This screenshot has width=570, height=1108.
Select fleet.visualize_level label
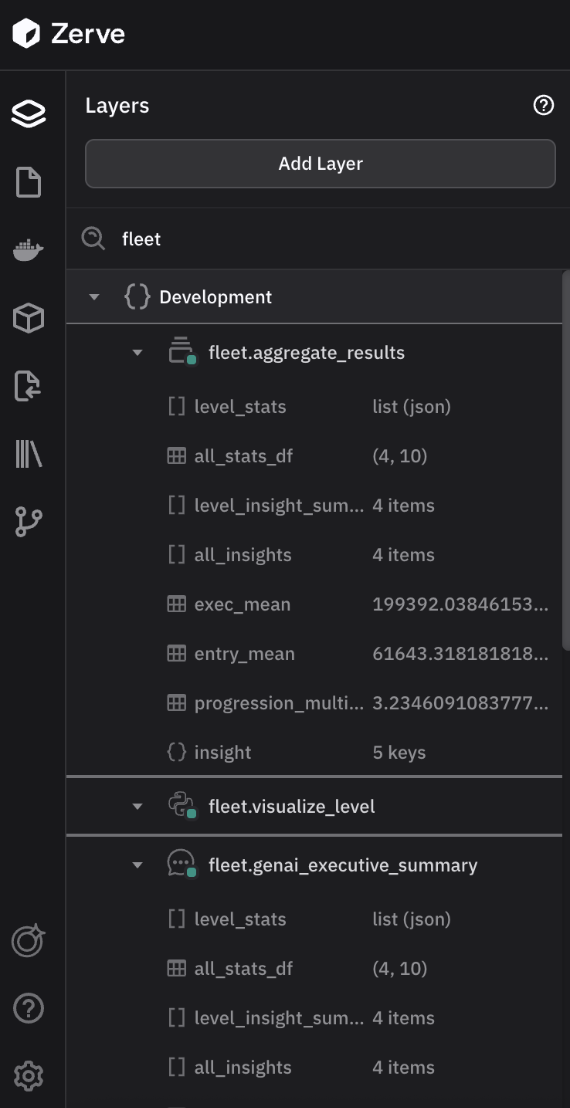click(x=292, y=806)
